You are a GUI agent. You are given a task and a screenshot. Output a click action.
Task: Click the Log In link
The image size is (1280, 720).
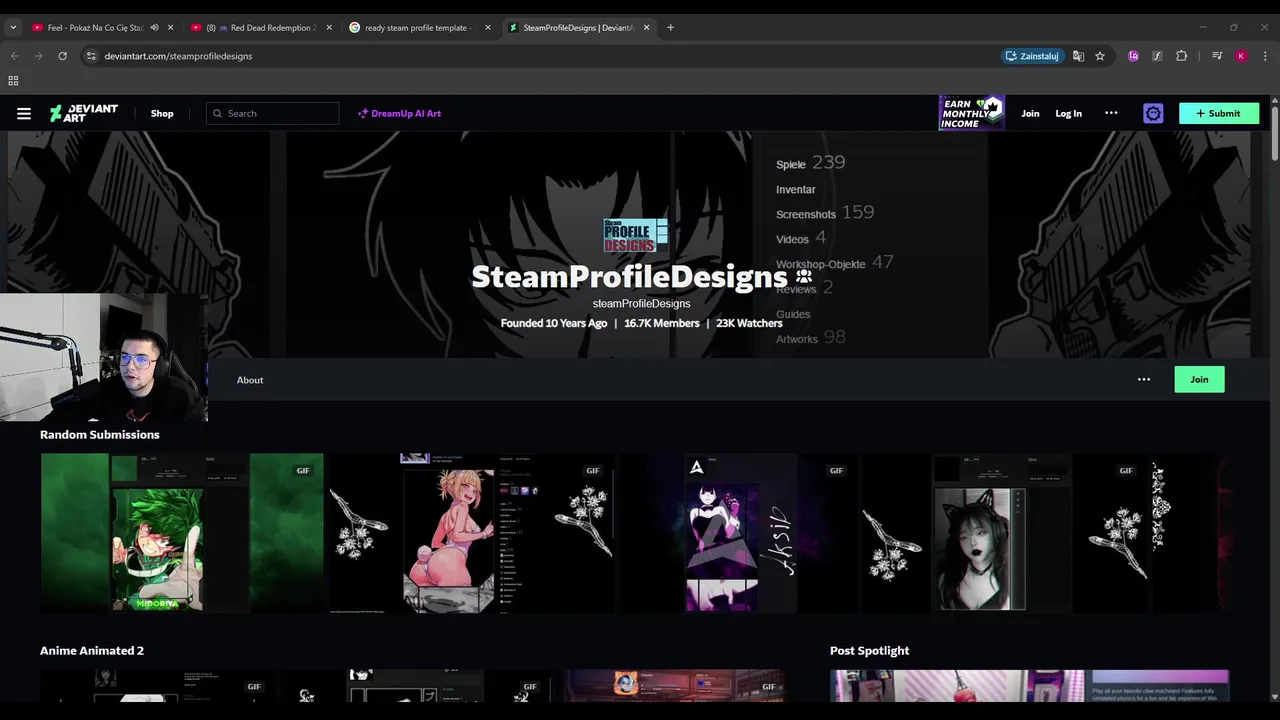tap(1068, 114)
